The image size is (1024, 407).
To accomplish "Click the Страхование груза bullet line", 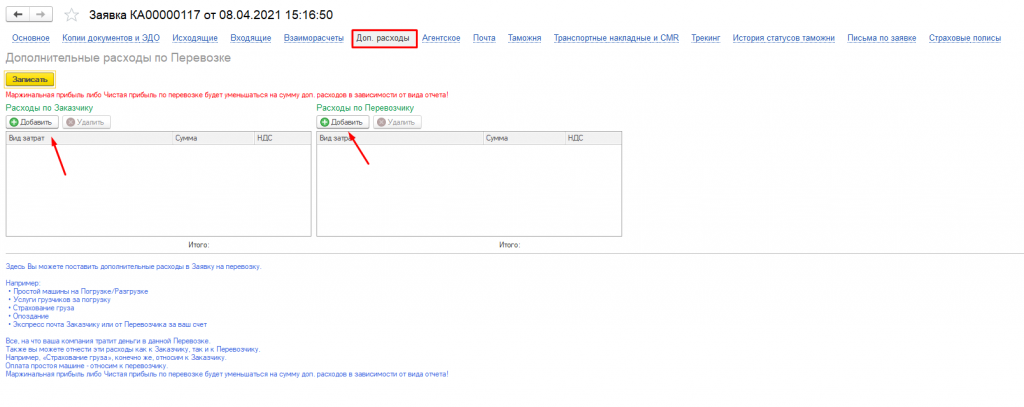I will click(43, 308).
